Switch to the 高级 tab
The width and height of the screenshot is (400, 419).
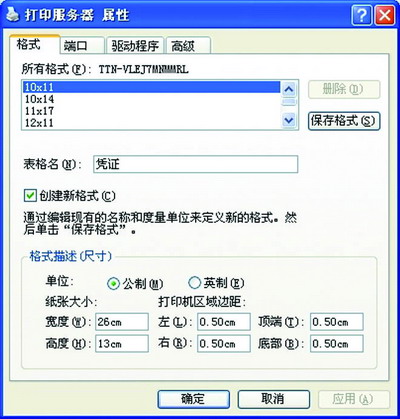[188, 46]
